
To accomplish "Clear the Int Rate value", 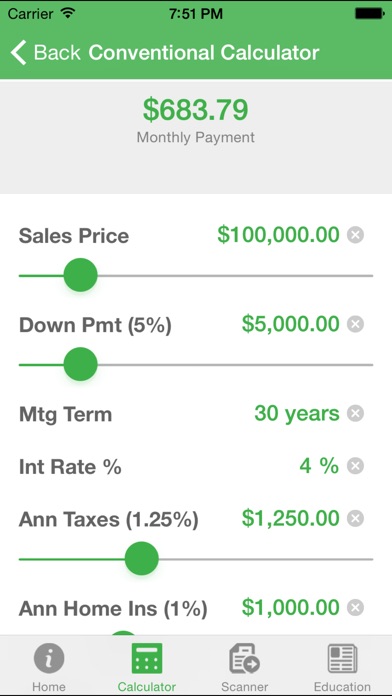I will (356, 466).
